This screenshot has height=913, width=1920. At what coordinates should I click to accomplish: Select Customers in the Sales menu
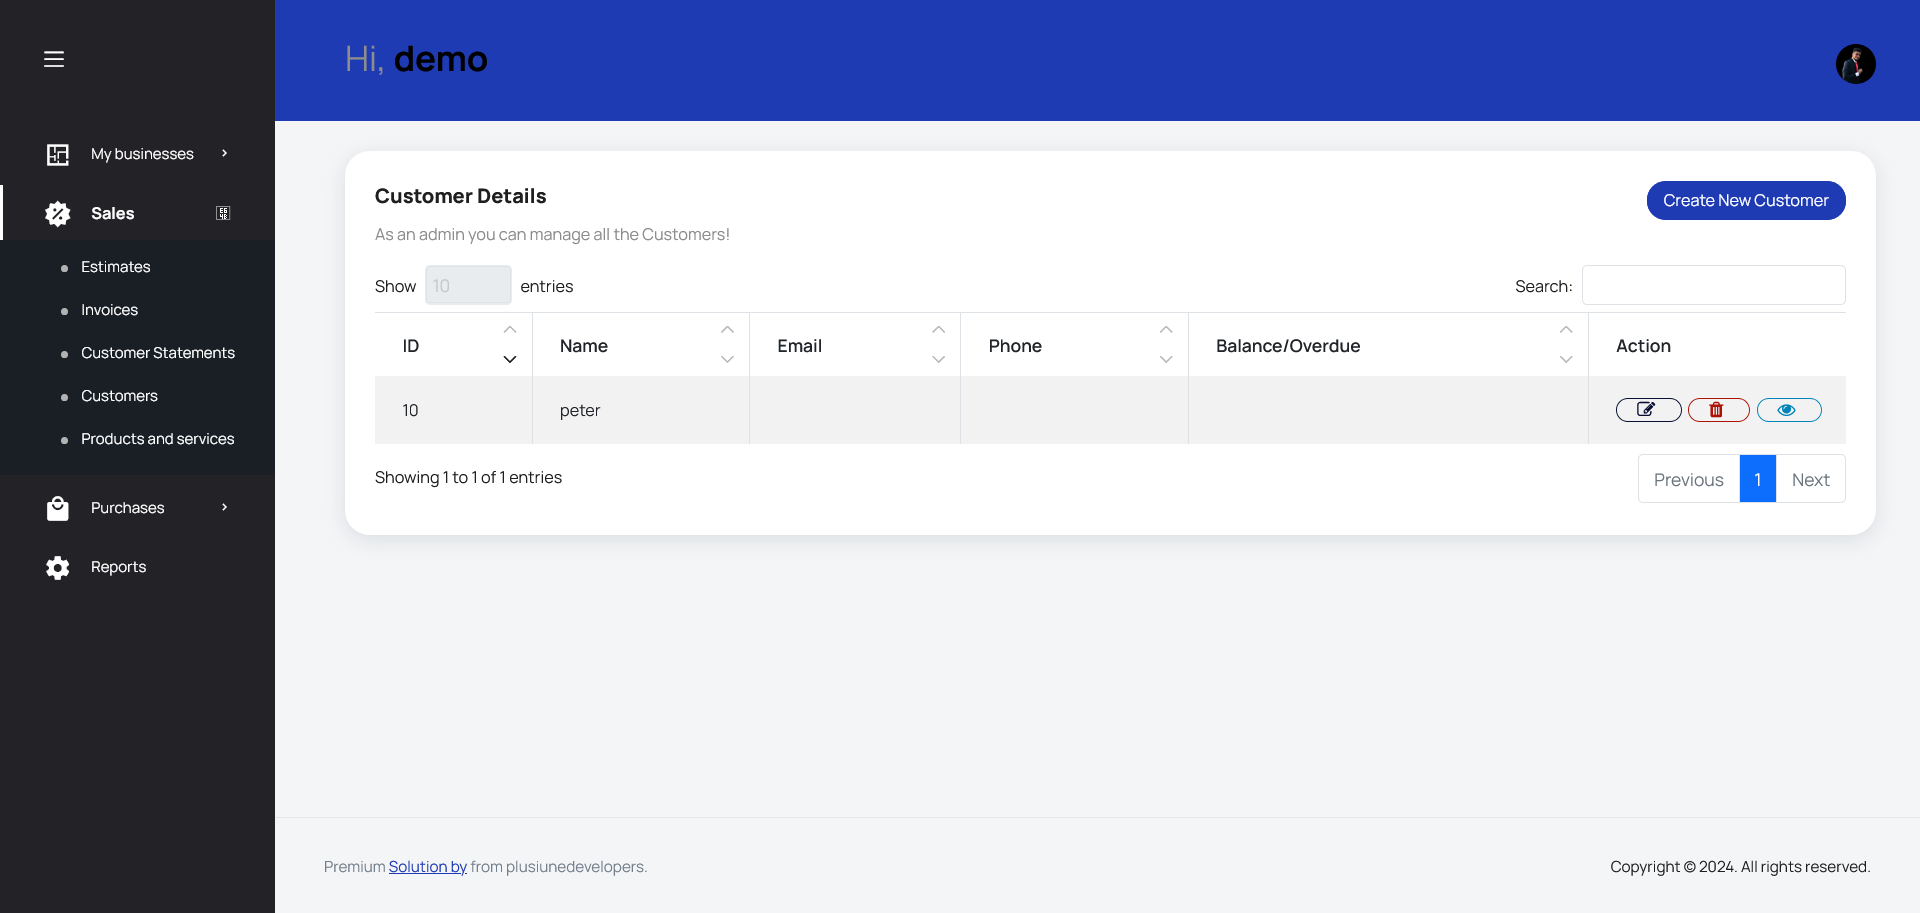pos(119,396)
